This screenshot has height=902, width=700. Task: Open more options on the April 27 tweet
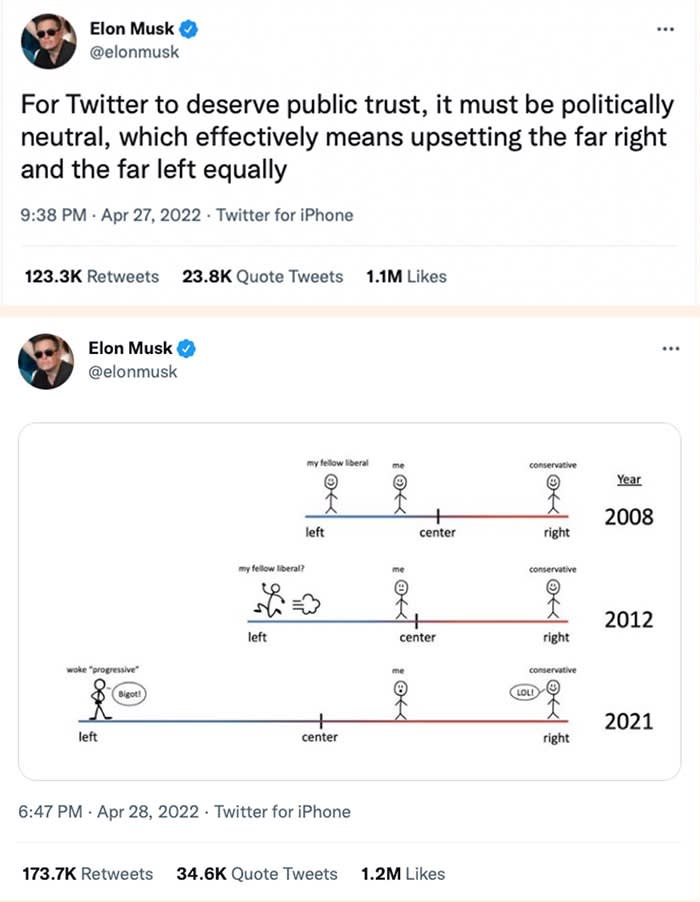(665, 30)
